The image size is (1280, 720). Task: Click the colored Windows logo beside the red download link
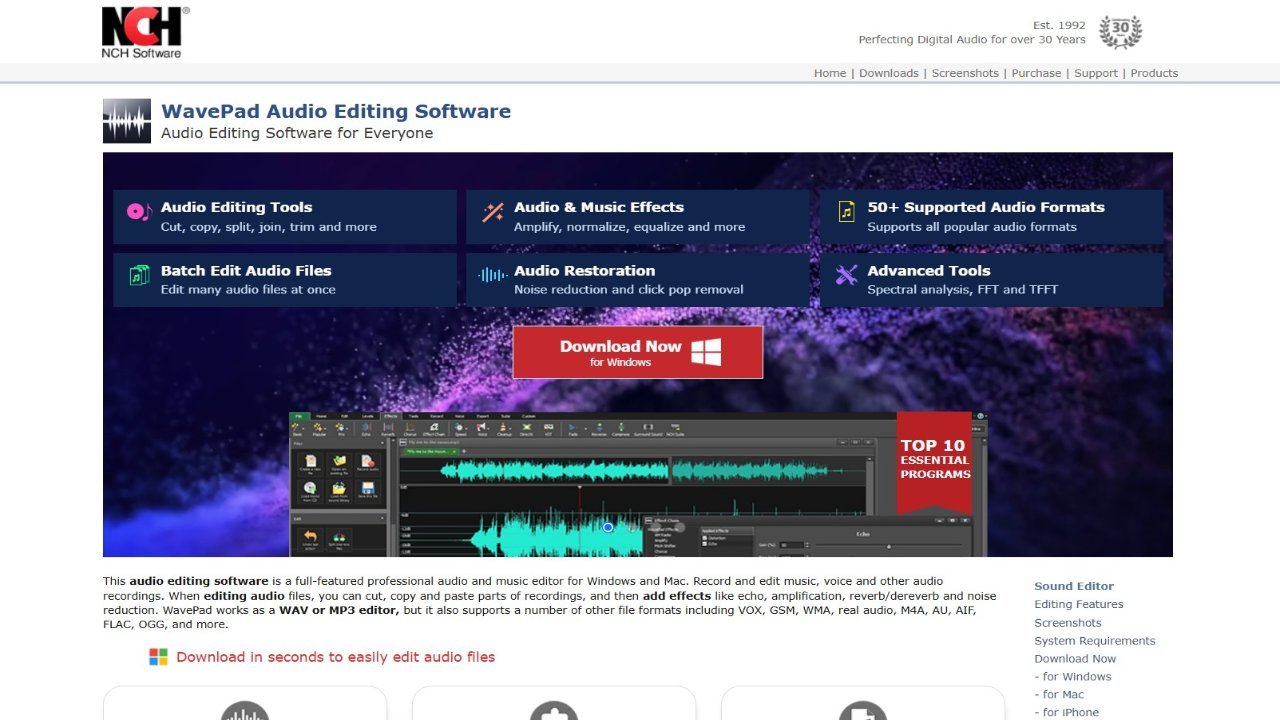[158, 657]
